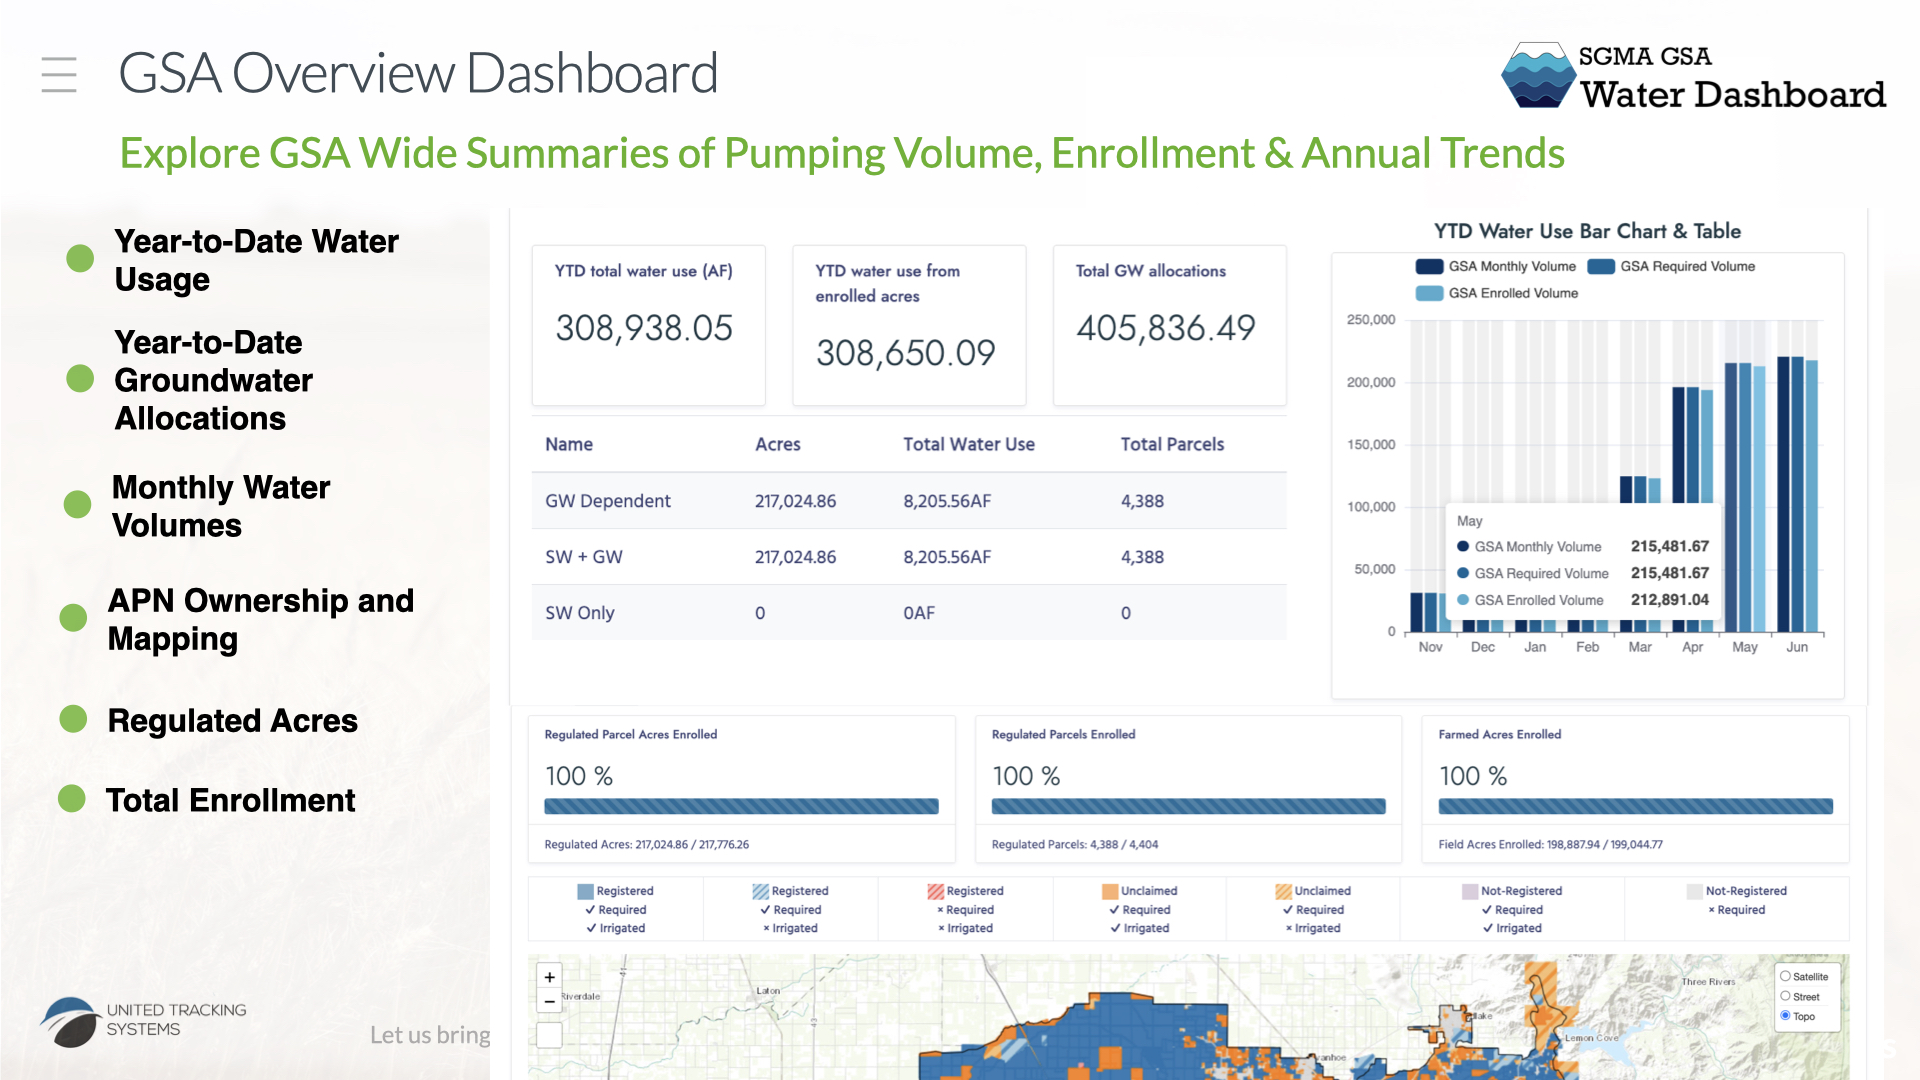
Task: Zoom out on the map
Action: [x=549, y=1001]
